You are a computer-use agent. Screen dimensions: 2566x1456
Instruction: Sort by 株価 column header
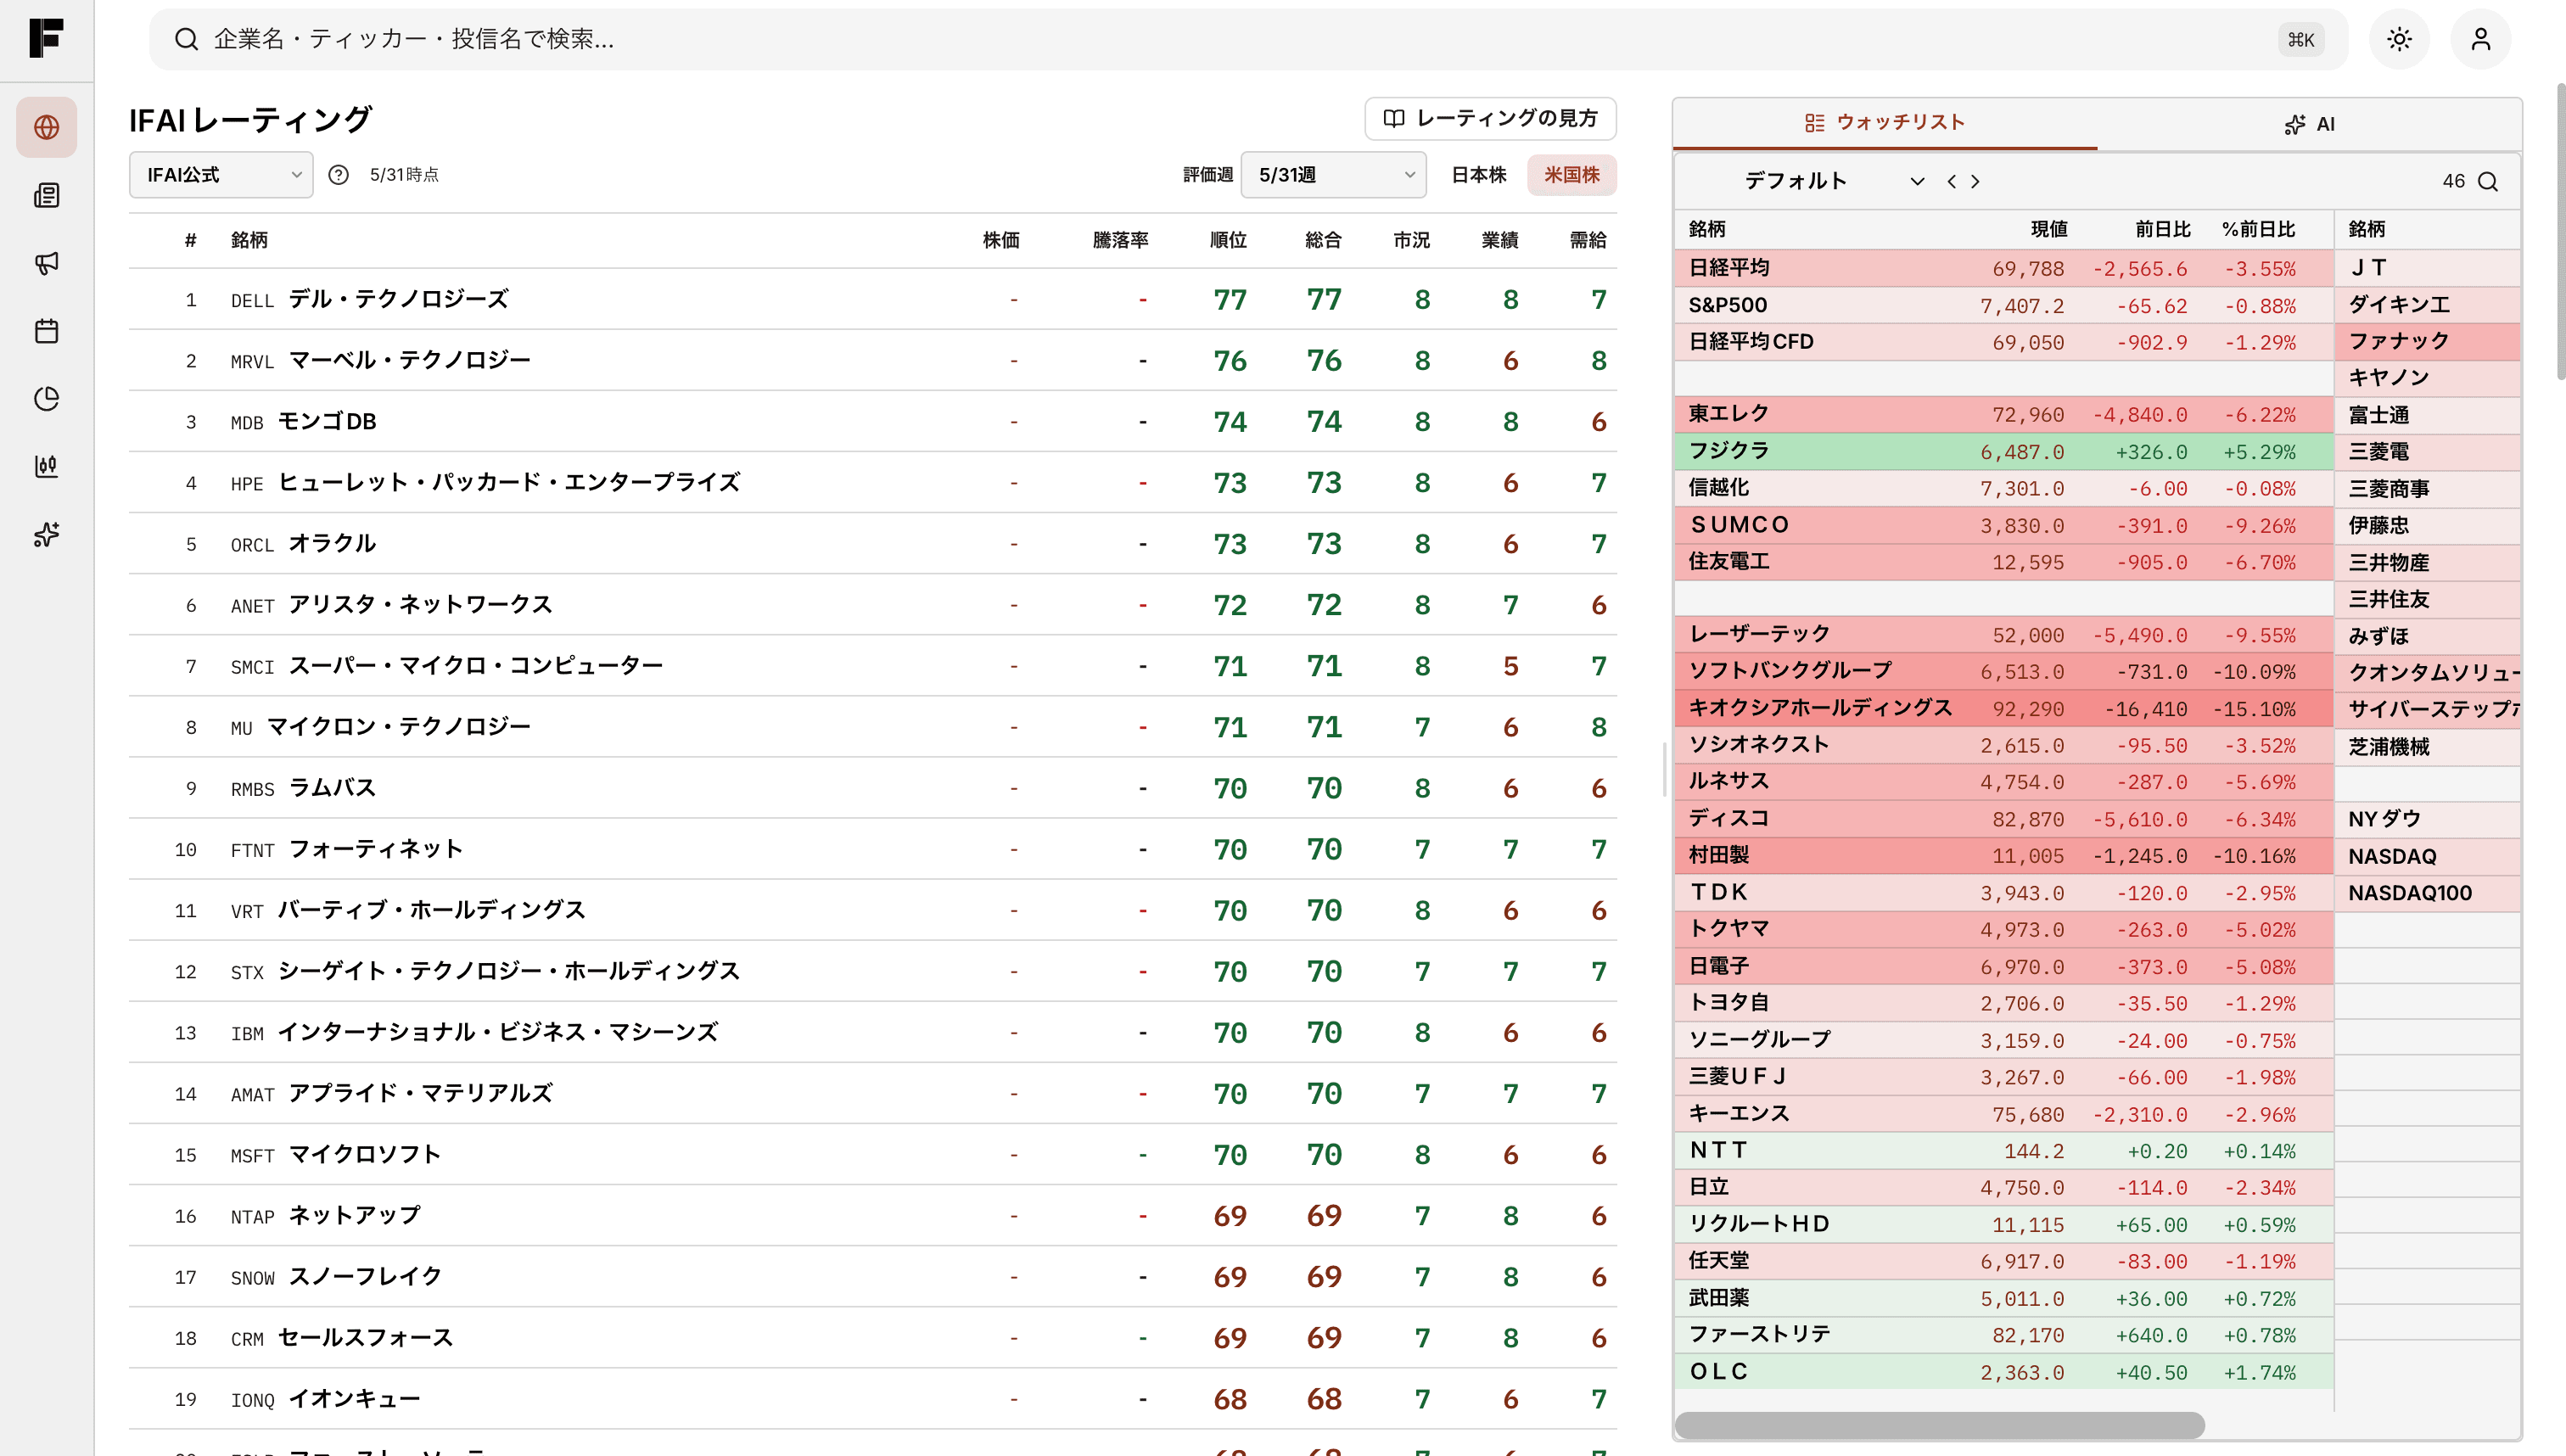[1000, 240]
